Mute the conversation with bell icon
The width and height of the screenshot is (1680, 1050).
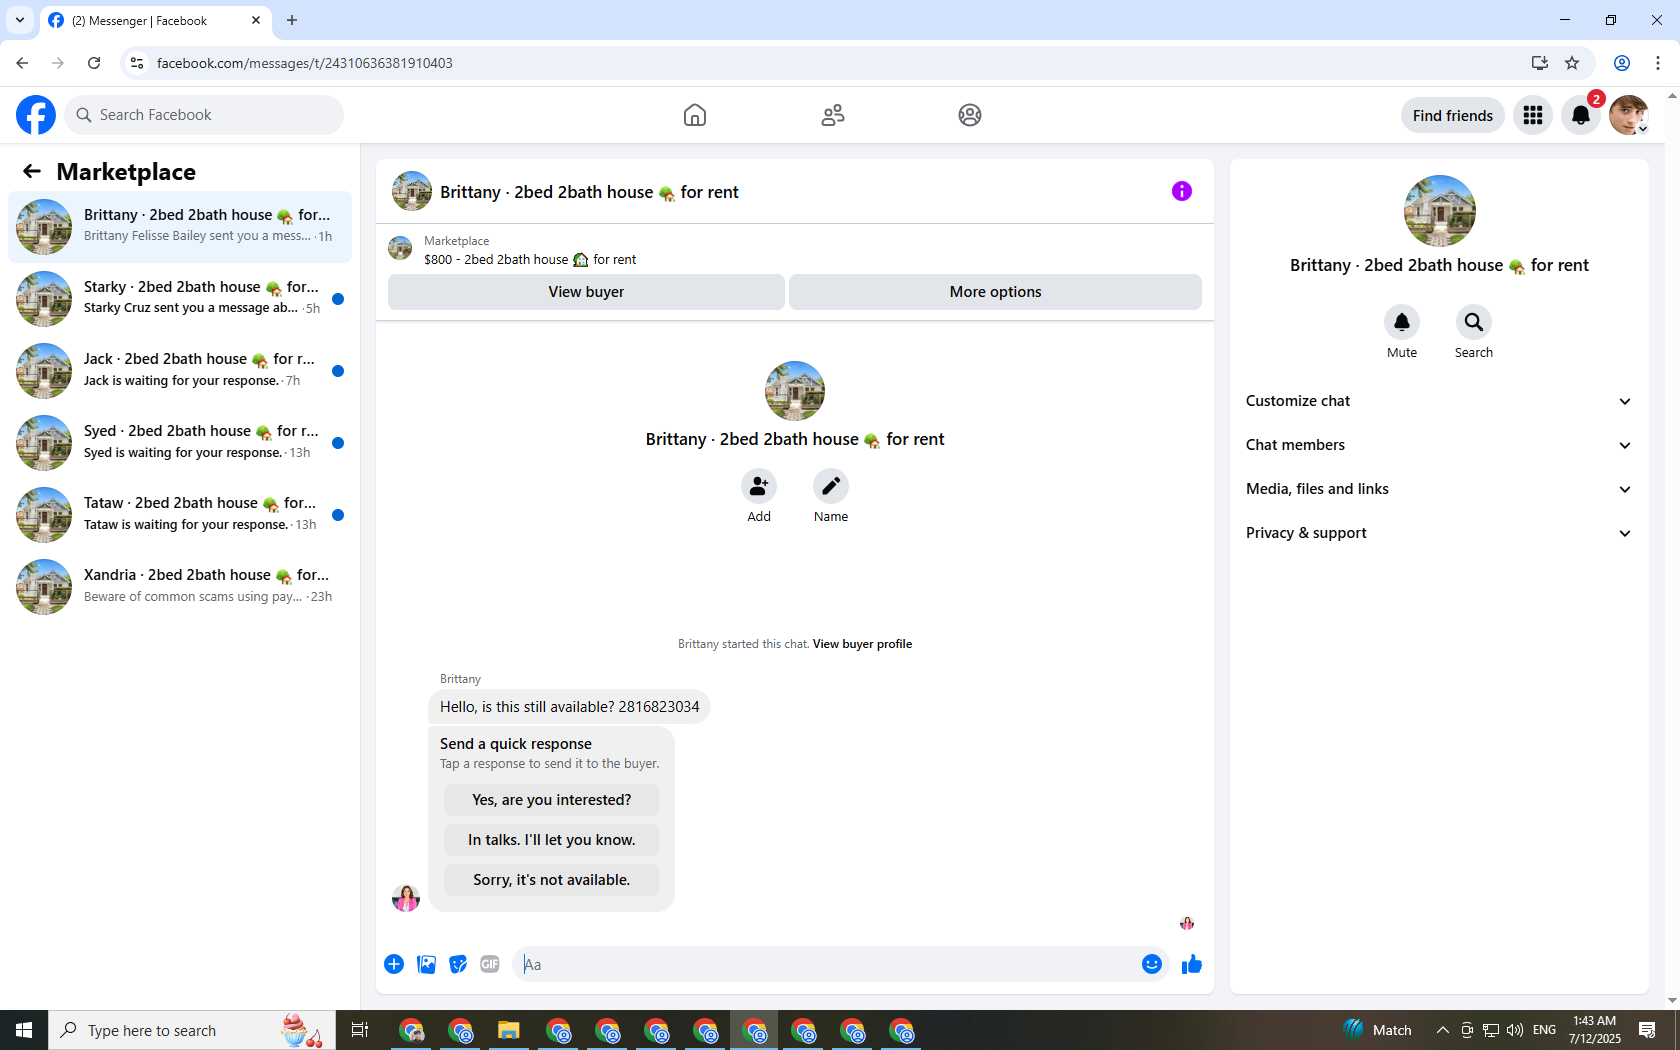tap(1402, 322)
